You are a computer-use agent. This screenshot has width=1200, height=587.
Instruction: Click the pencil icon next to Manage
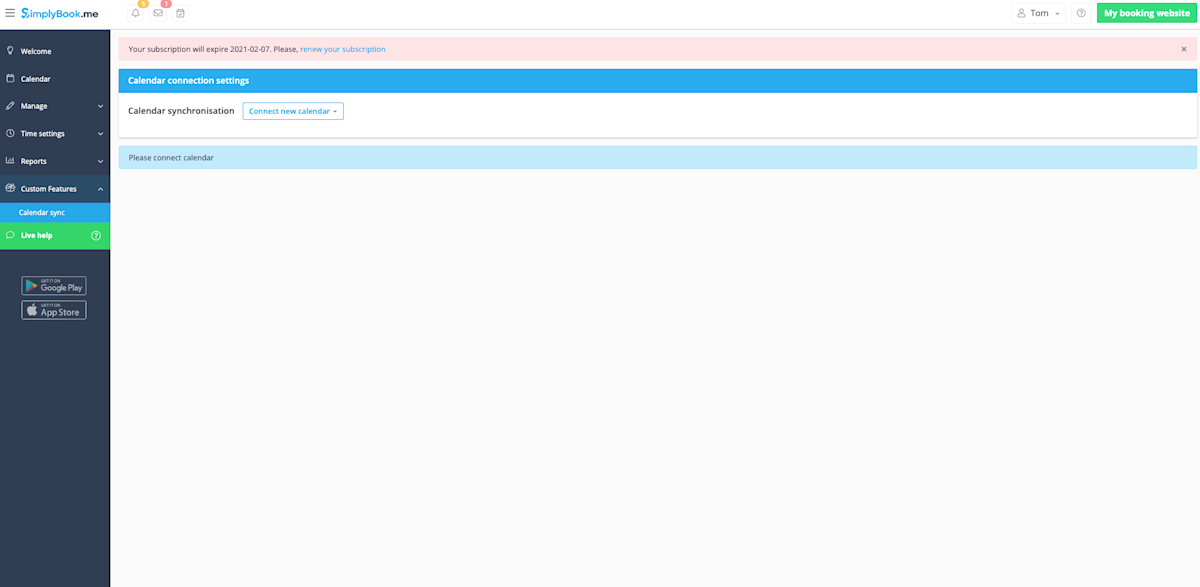pyautogui.click(x=10, y=105)
